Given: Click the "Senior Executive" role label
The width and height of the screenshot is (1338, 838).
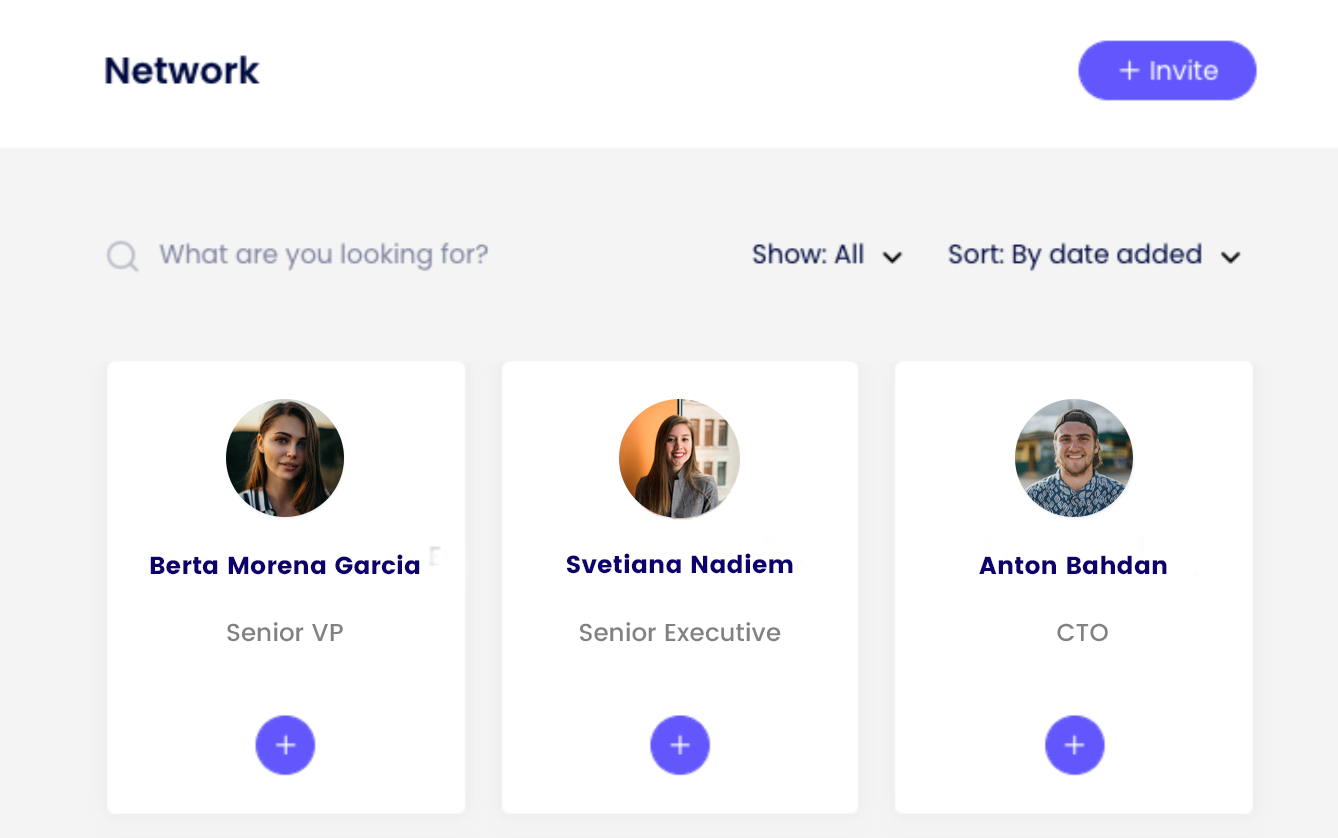Looking at the screenshot, I should coord(679,633).
